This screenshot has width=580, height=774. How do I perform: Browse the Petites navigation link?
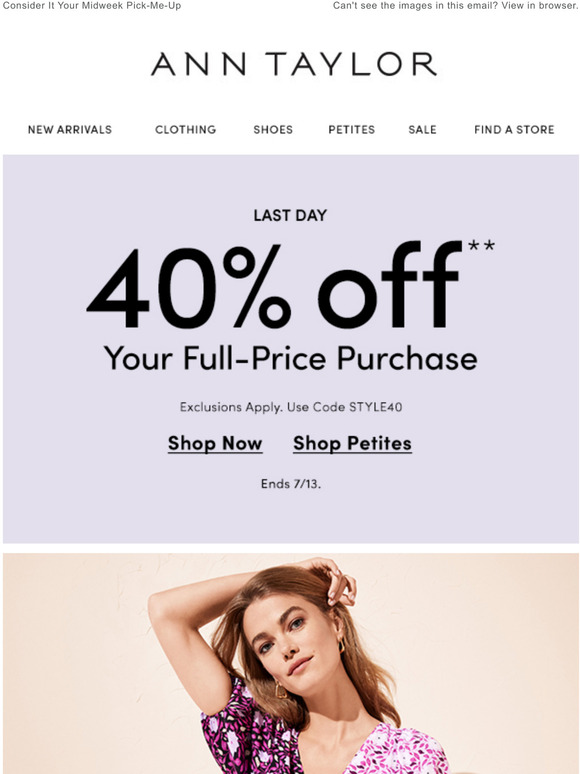tap(351, 130)
